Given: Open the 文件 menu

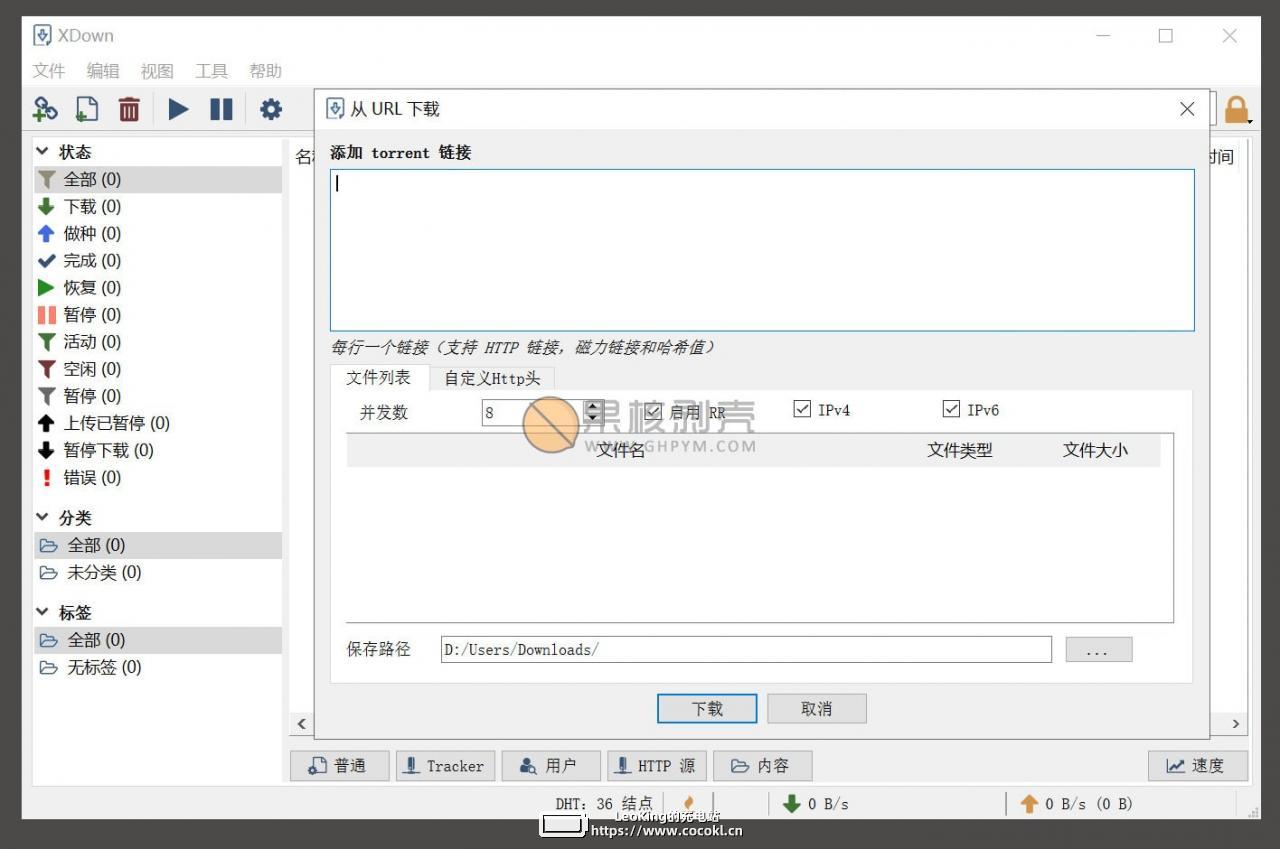Looking at the screenshot, I should point(49,71).
